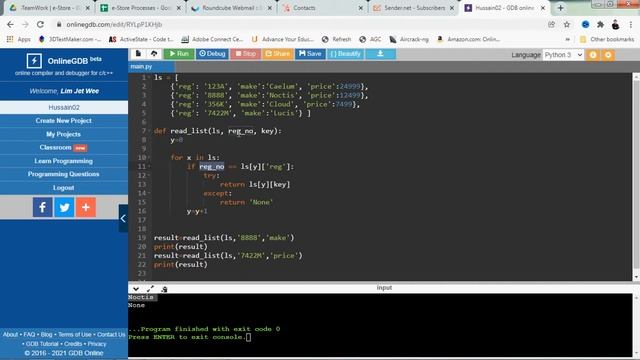Open the orange settings gear icon
This screenshot has width=640, height=360.
[608, 55]
